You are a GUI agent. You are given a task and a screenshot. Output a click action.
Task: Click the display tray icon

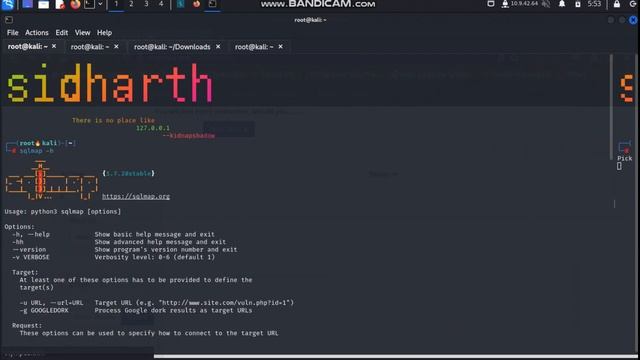(491, 4)
